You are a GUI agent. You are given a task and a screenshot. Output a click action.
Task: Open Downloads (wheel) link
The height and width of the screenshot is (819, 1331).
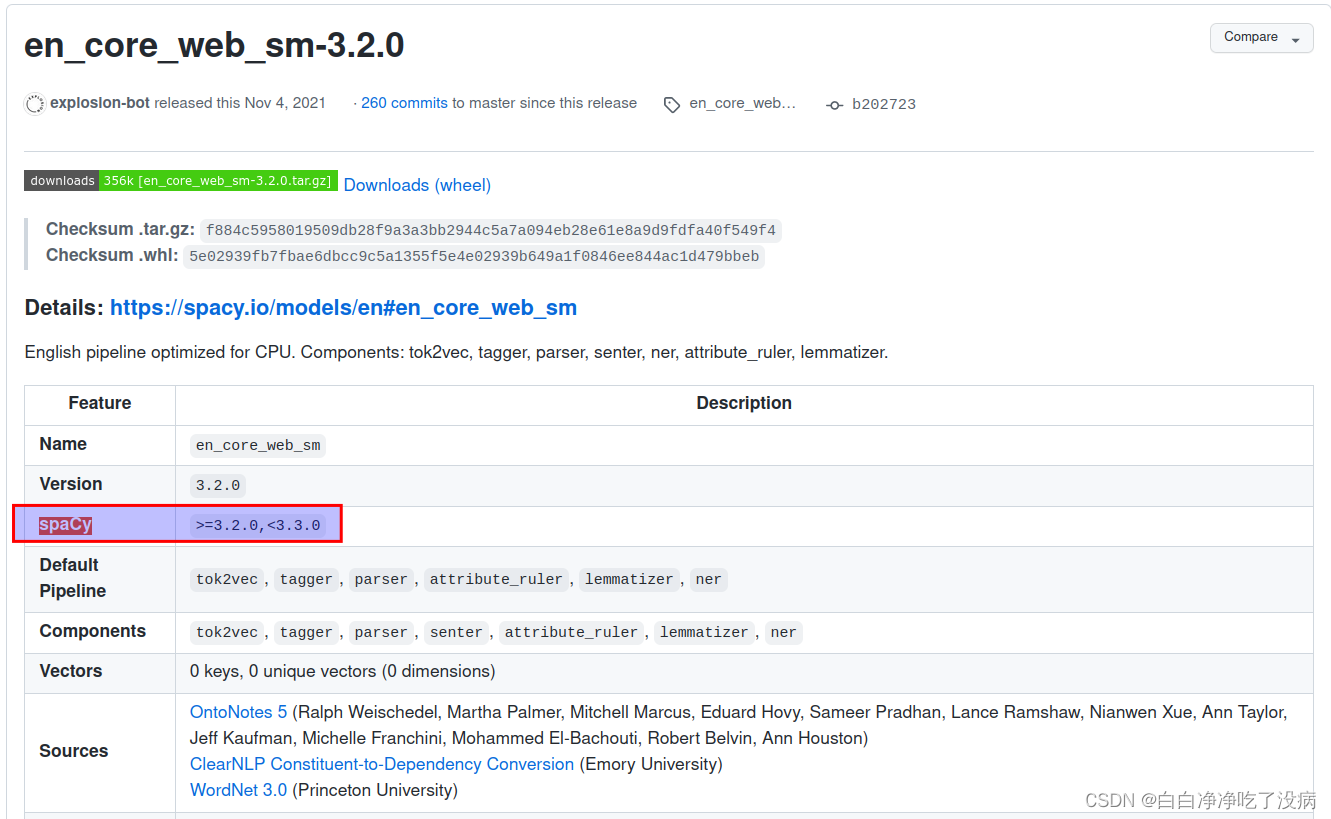(417, 185)
